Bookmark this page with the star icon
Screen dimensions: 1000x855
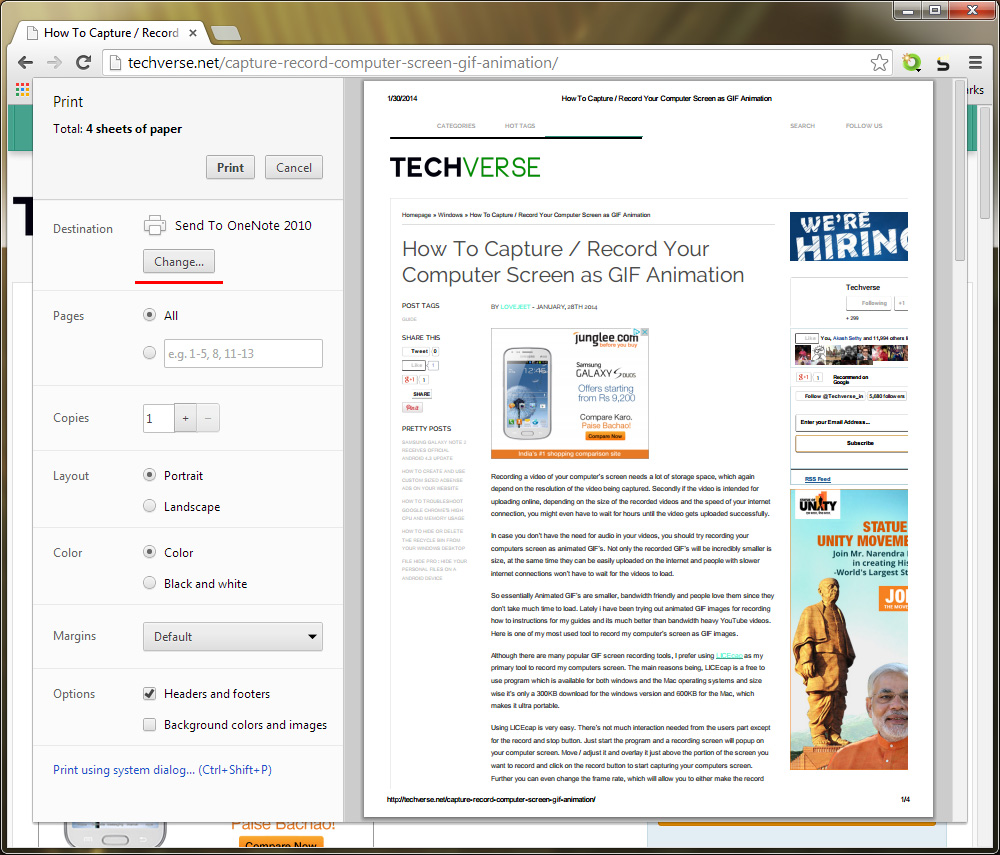click(x=879, y=62)
